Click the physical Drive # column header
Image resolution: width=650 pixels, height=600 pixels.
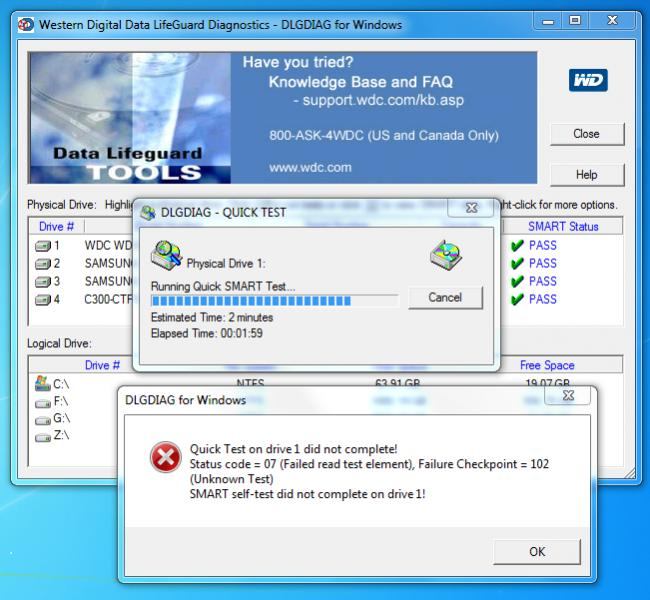click(x=56, y=226)
